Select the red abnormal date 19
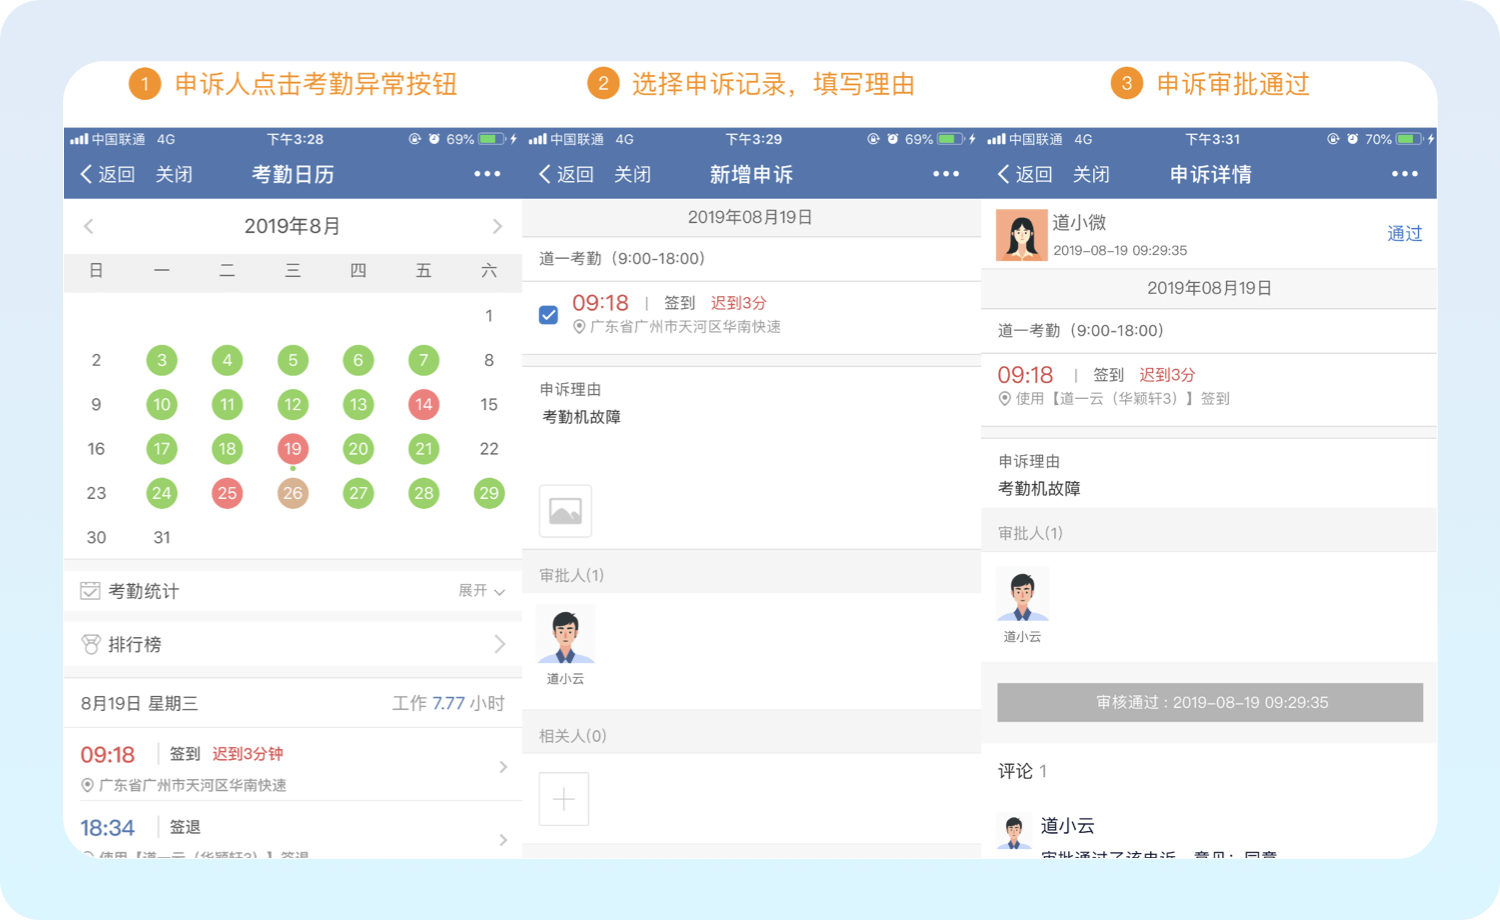The image size is (1500, 920). coord(292,449)
